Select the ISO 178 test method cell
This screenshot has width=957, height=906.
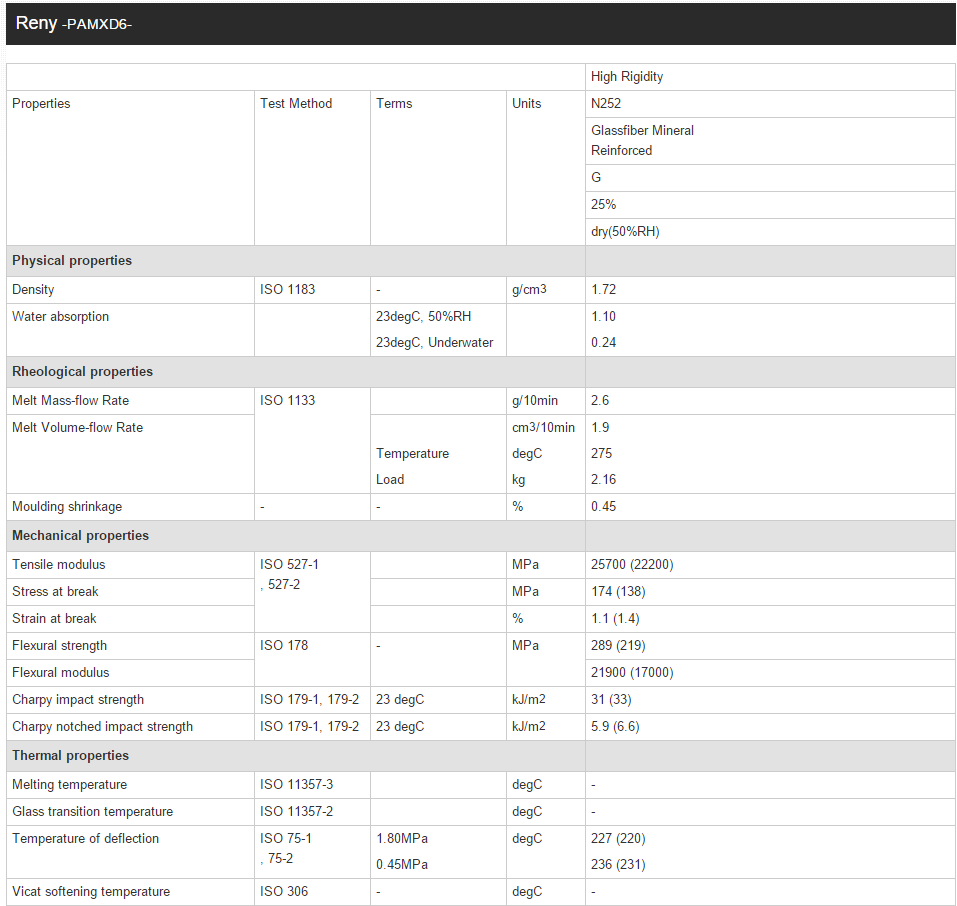(x=312, y=659)
